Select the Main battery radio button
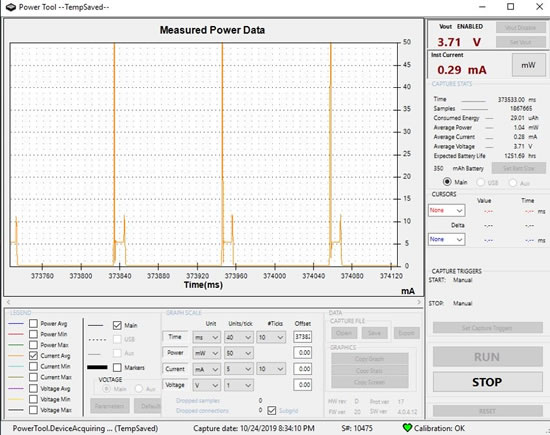The width and height of the screenshot is (550, 435). coord(447,182)
